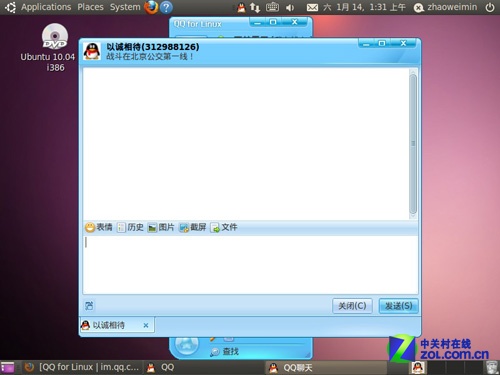Screen dimensions: 500x375
Task: Click the 发送(S) send button
Action: tap(398, 306)
